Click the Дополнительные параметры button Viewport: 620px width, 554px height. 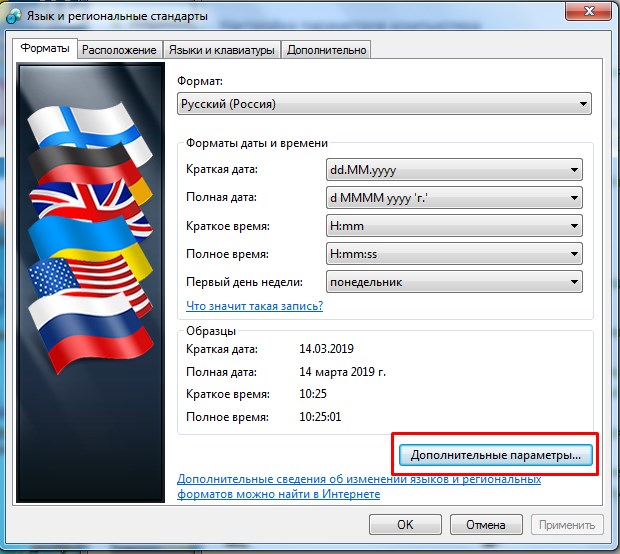point(496,454)
